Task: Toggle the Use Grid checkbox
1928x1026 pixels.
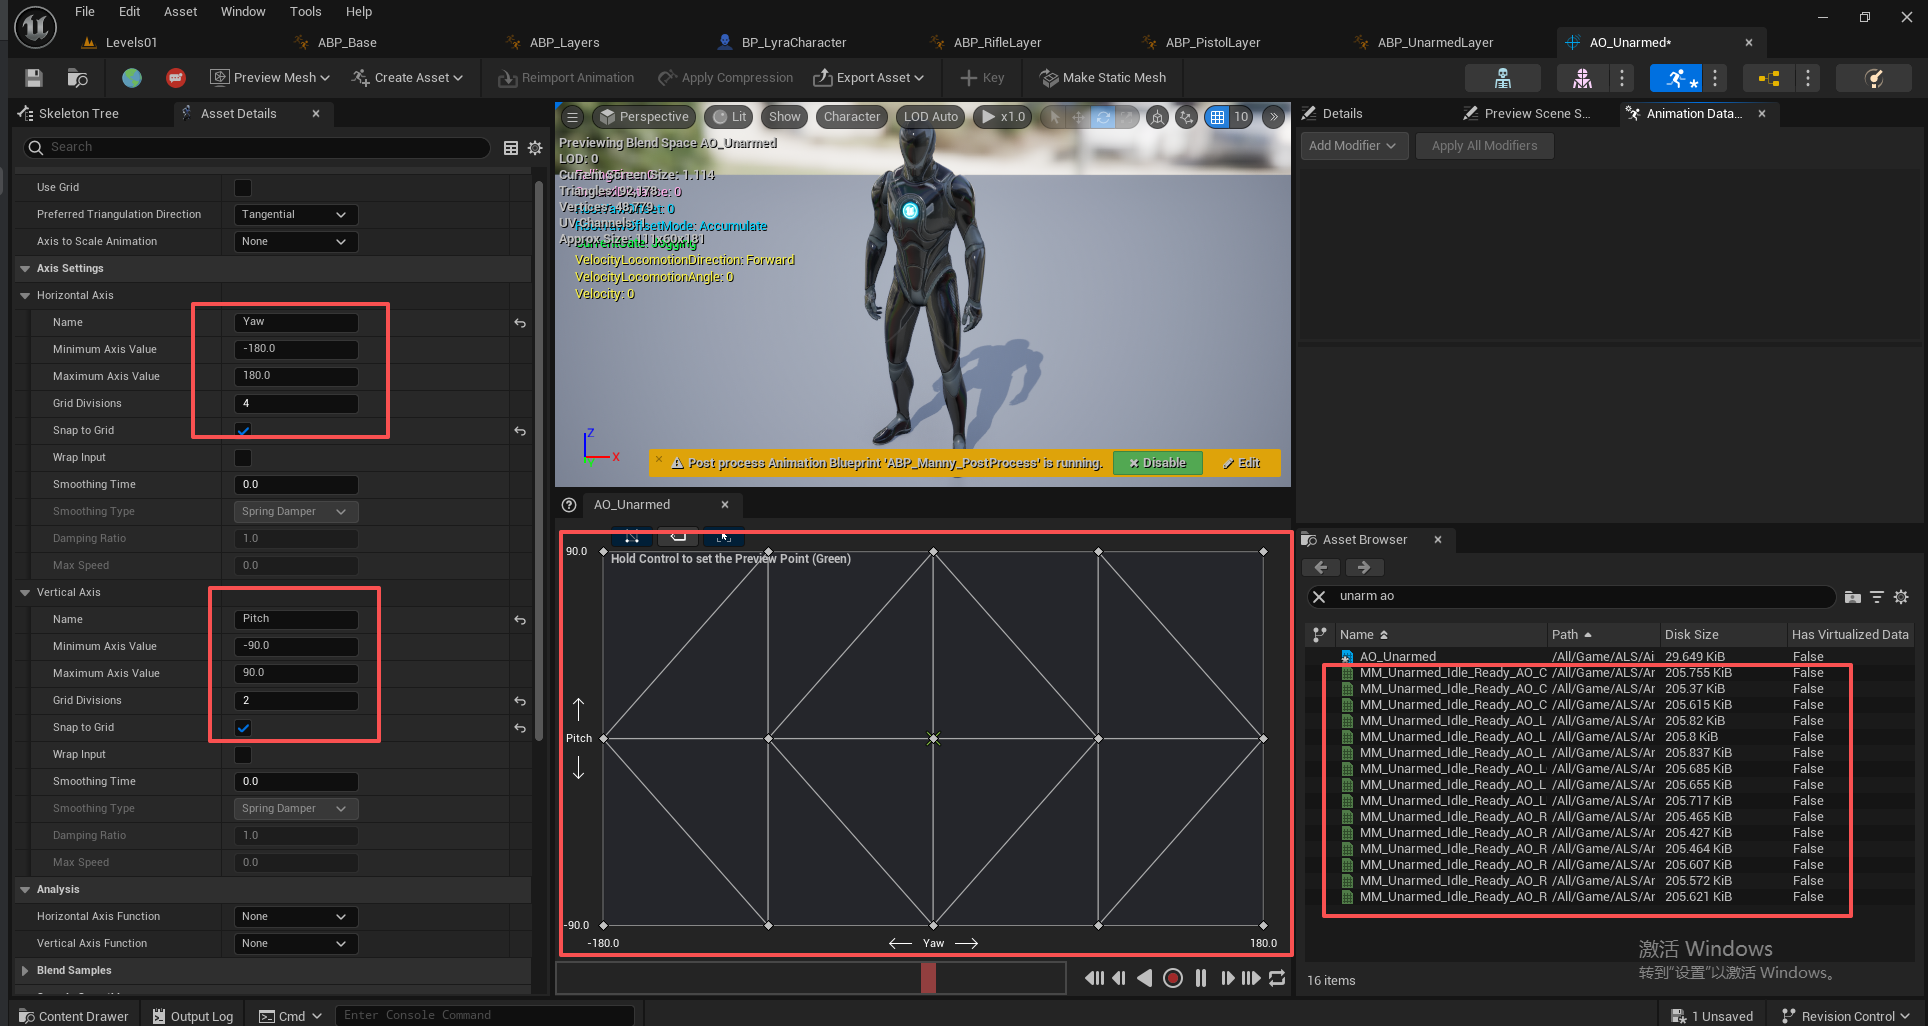Action: point(243,188)
